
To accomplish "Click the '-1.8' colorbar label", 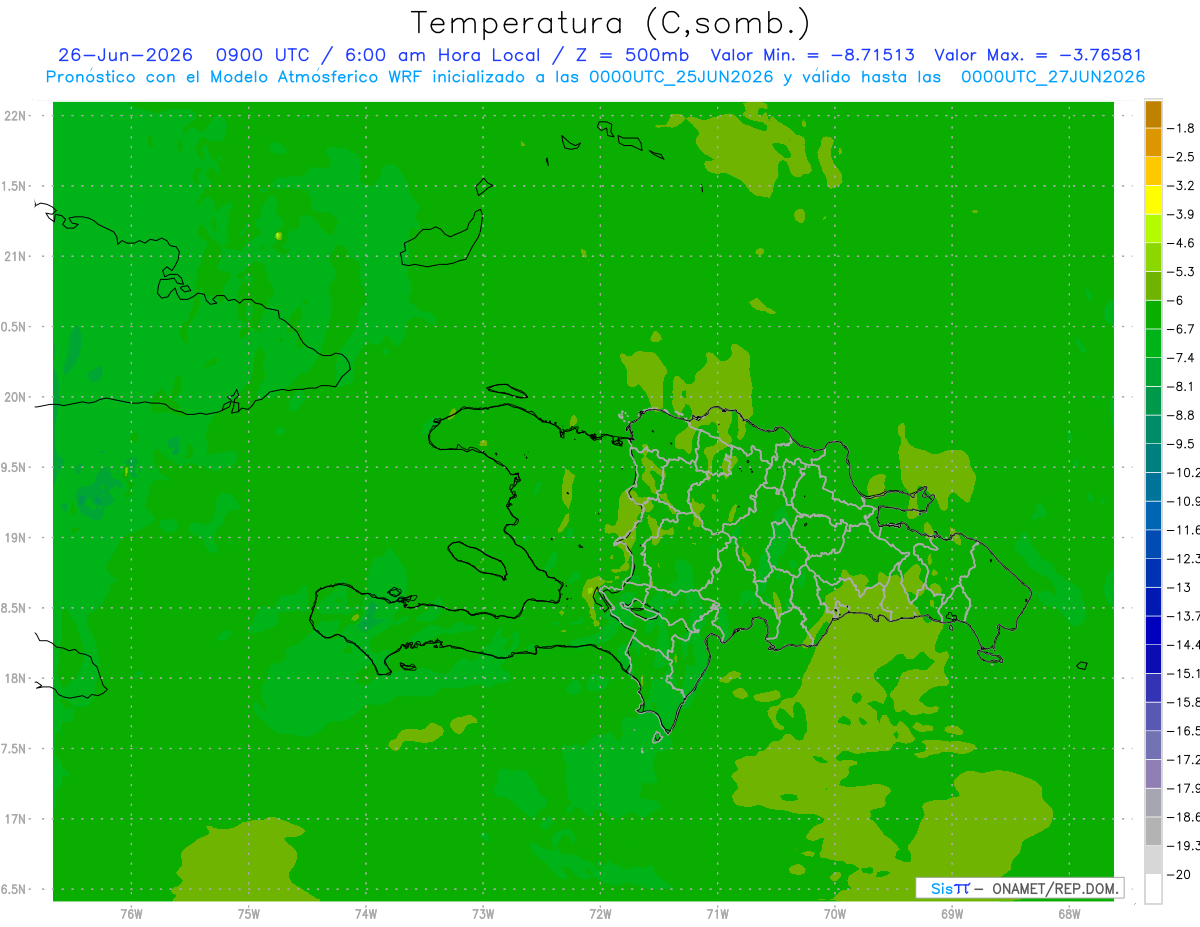I will tap(1182, 128).
